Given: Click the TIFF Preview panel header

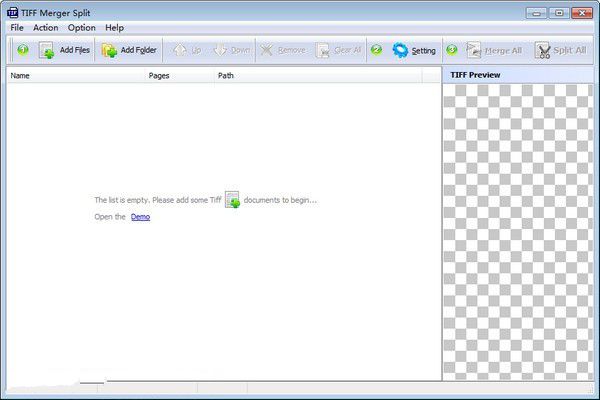Looking at the screenshot, I should click(518, 75).
